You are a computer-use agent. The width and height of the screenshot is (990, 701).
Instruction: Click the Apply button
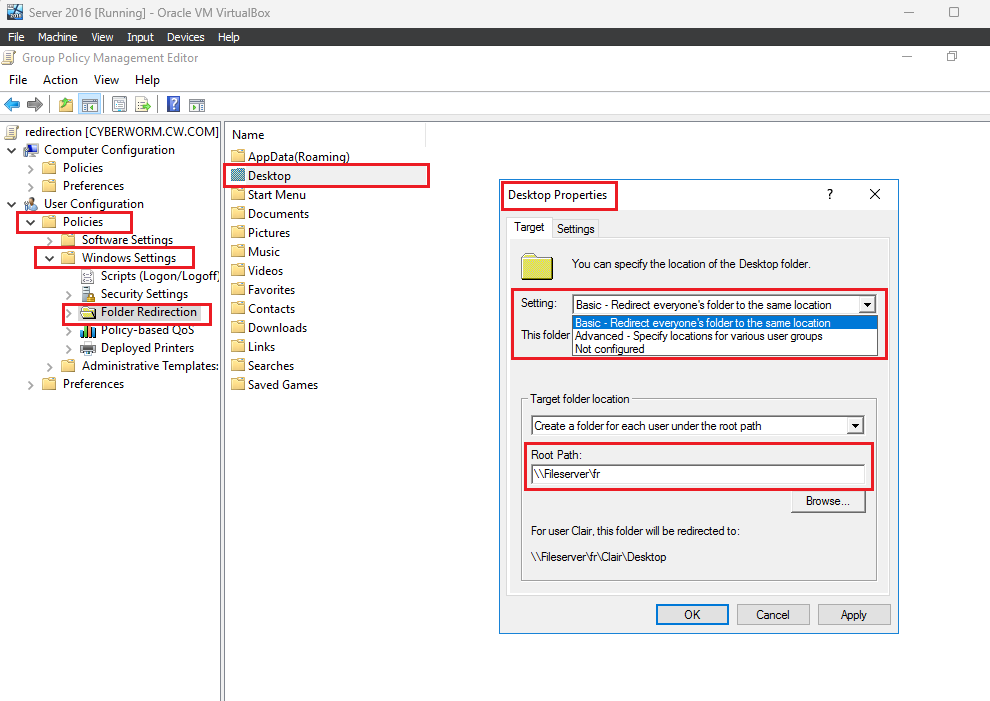click(854, 614)
